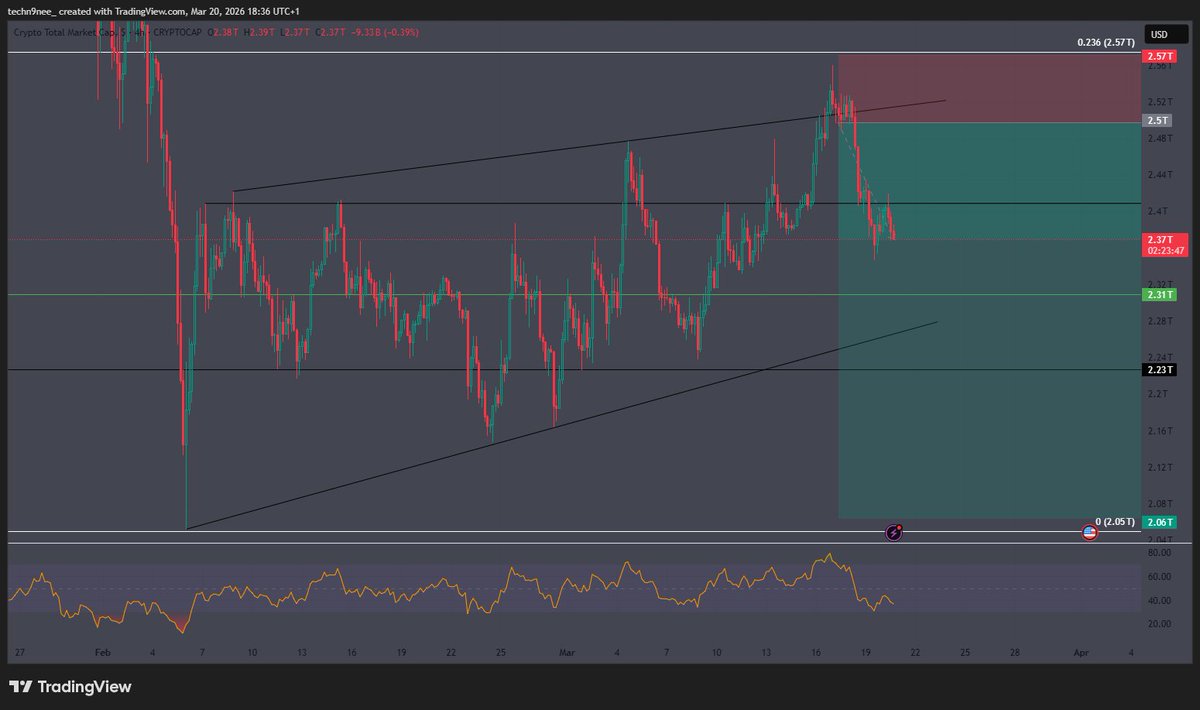
Task: Click the 60.00 RSI scale value
Action: coord(1159,576)
